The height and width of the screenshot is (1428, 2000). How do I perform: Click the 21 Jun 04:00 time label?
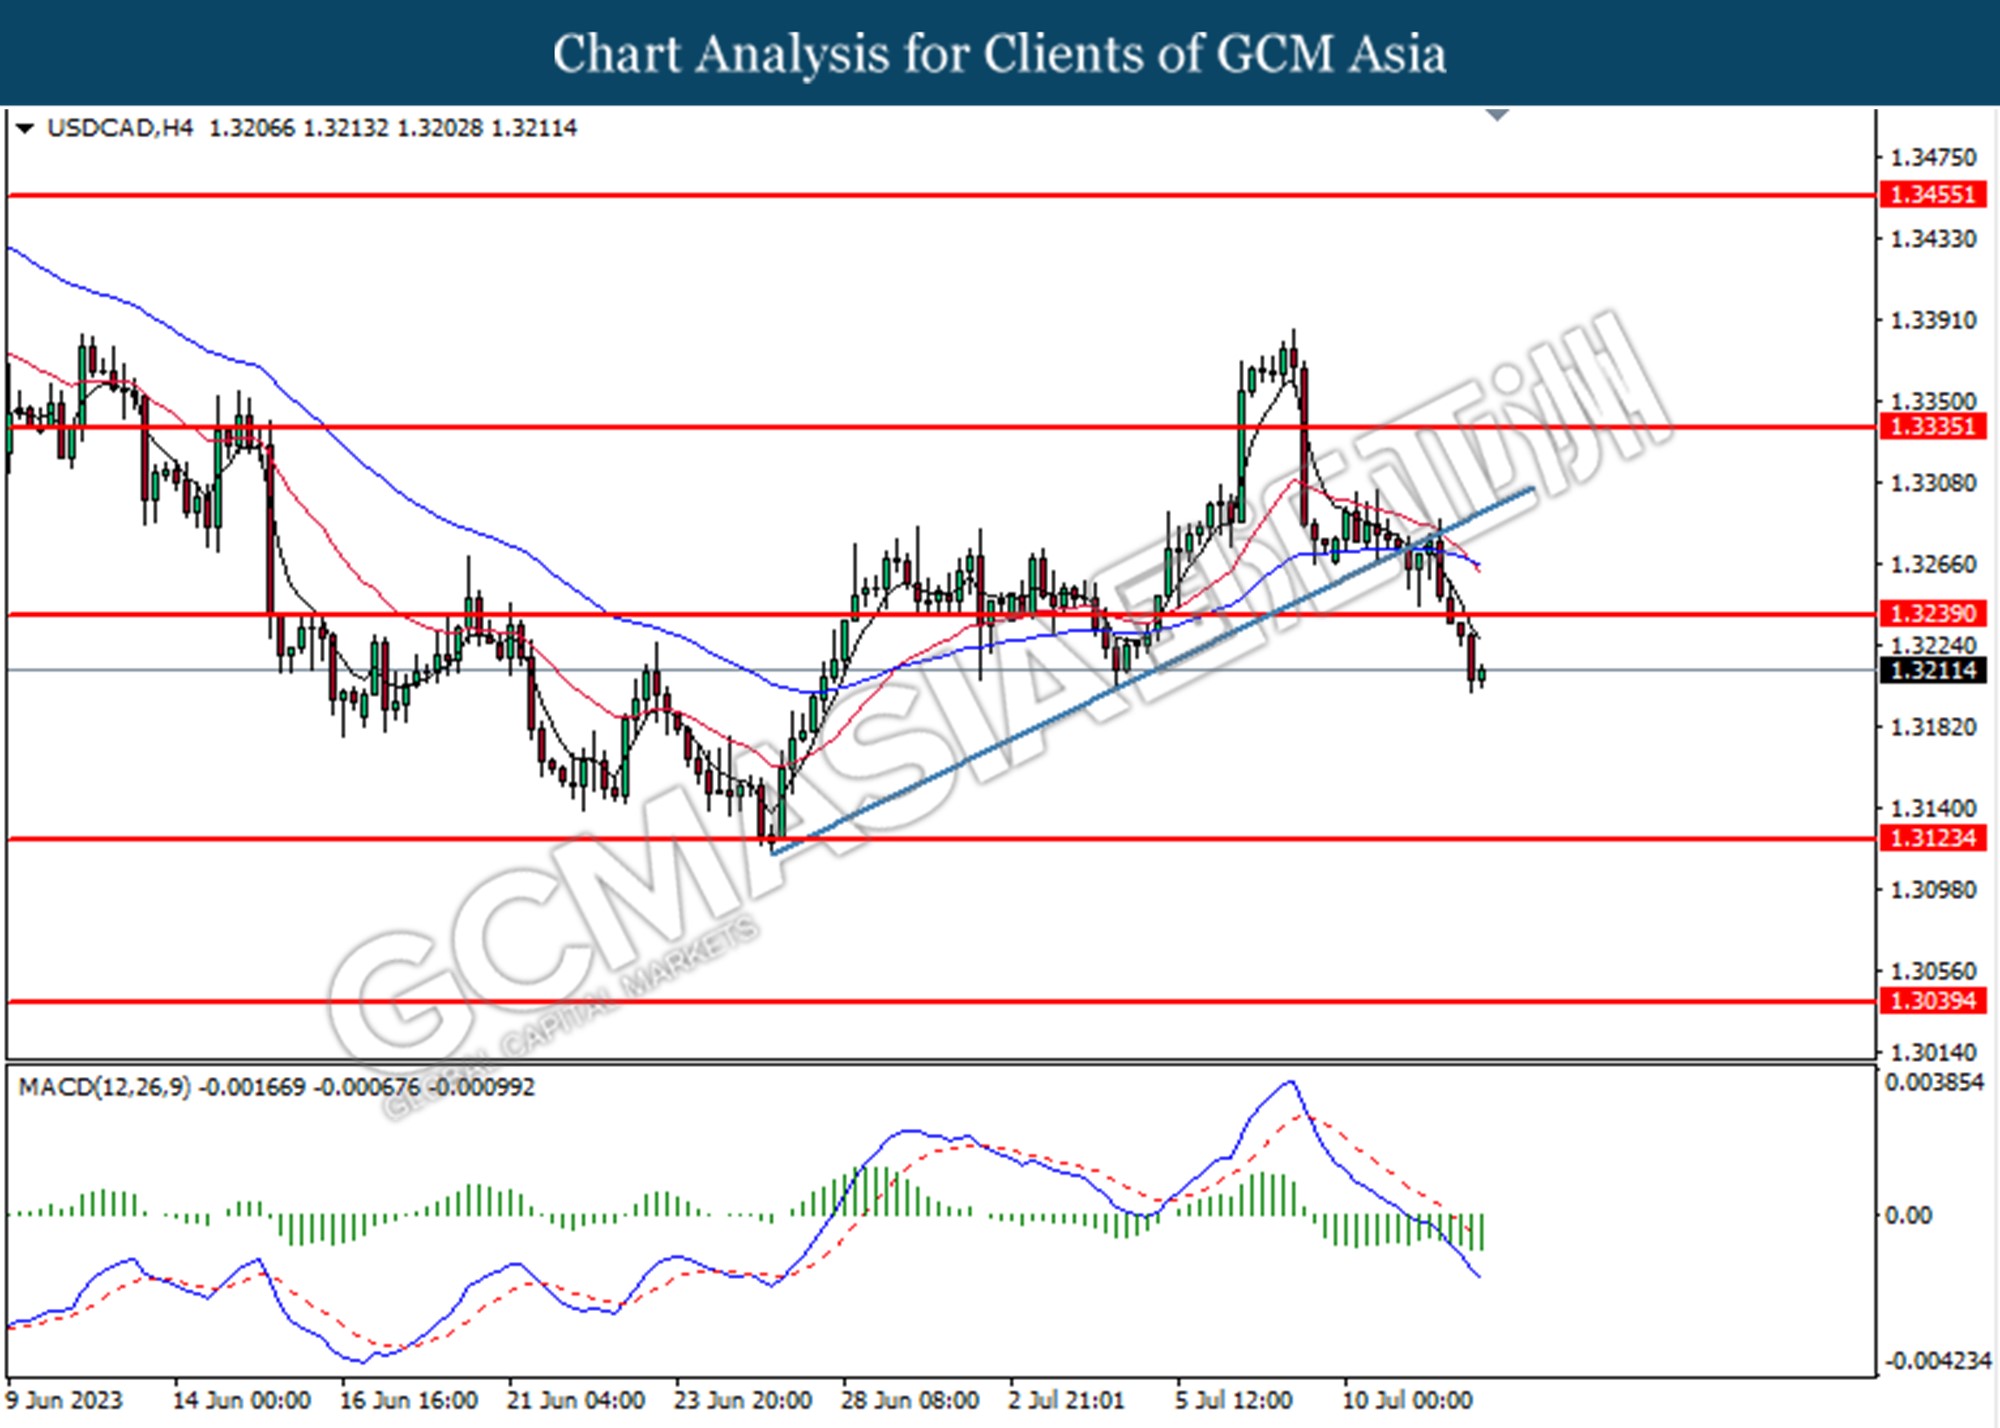pyautogui.click(x=575, y=1400)
